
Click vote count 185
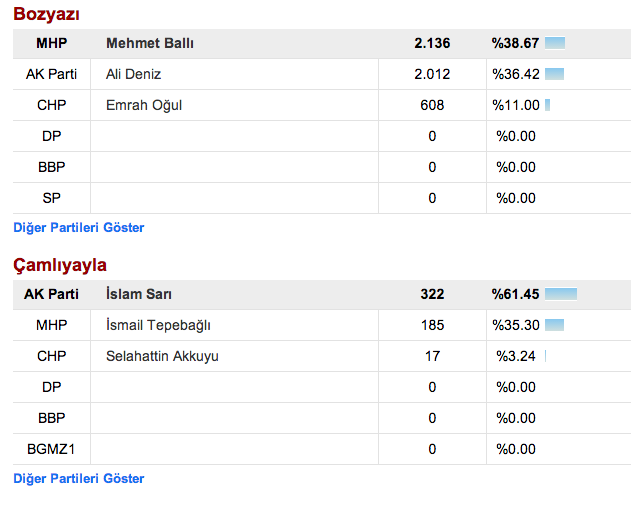click(432, 325)
